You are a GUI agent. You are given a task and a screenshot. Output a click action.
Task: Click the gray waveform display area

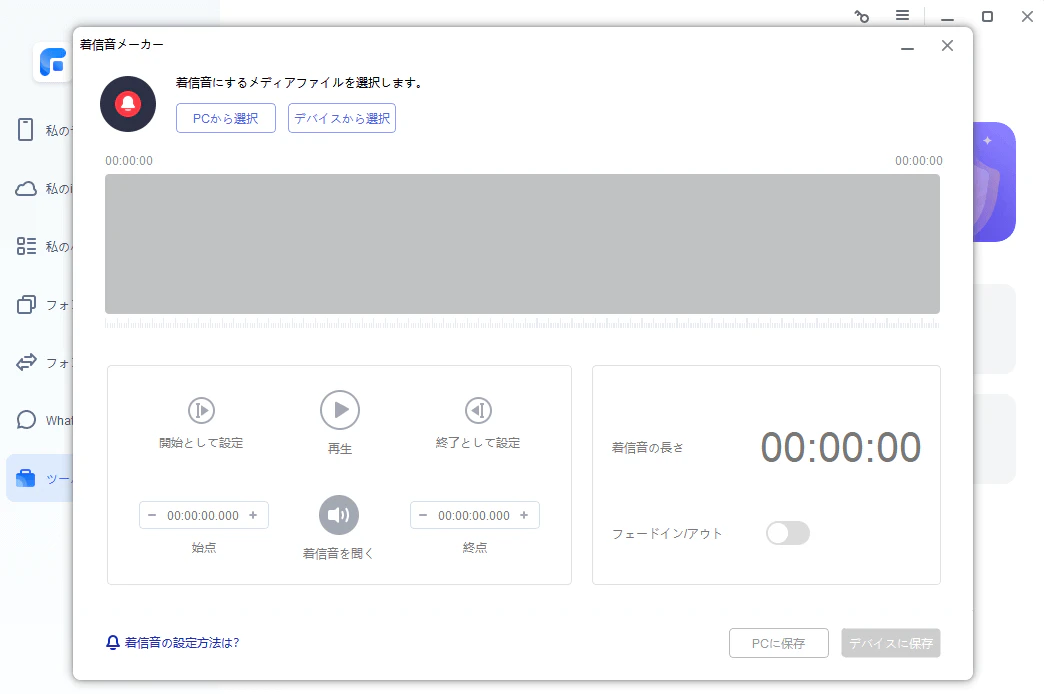[x=522, y=244]
